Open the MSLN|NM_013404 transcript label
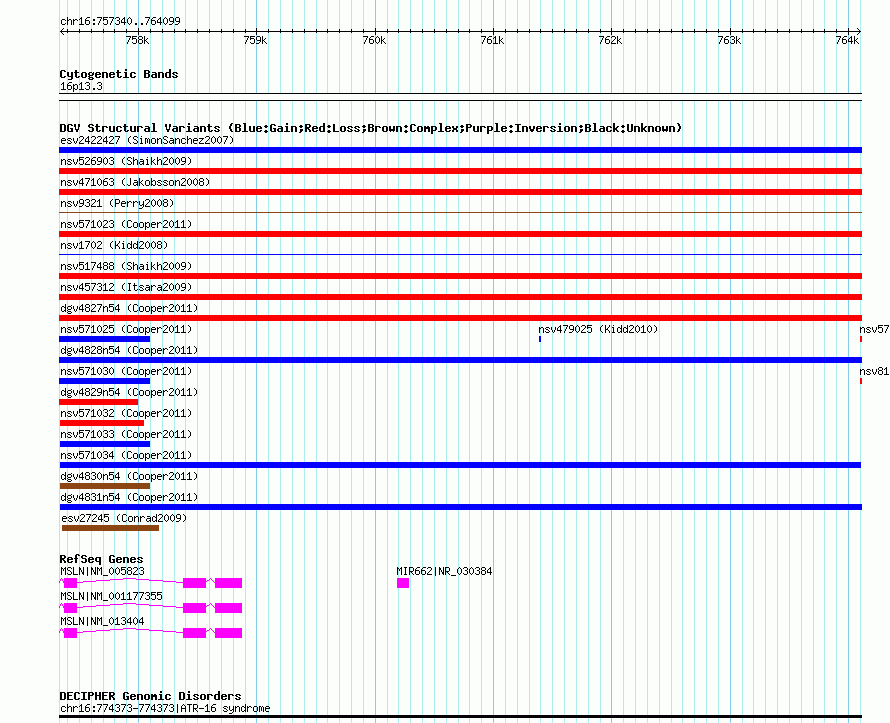 pos(102,621)
